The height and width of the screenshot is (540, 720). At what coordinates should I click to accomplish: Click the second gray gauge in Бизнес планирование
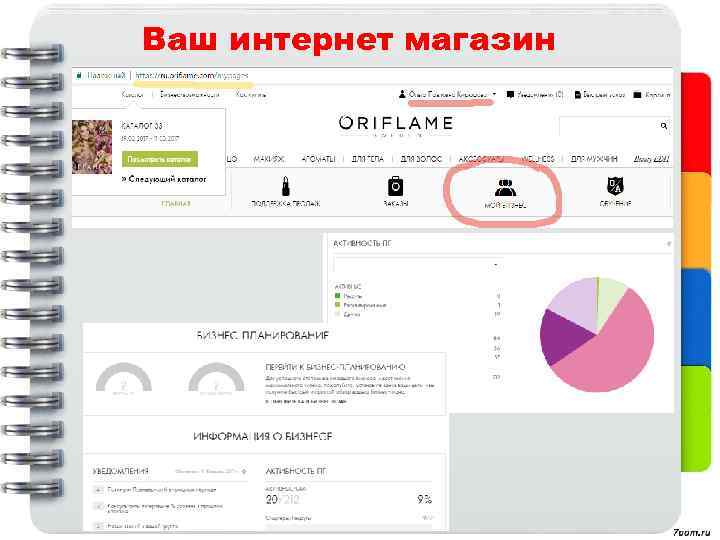pyautogui.click(x=216, y=378)
